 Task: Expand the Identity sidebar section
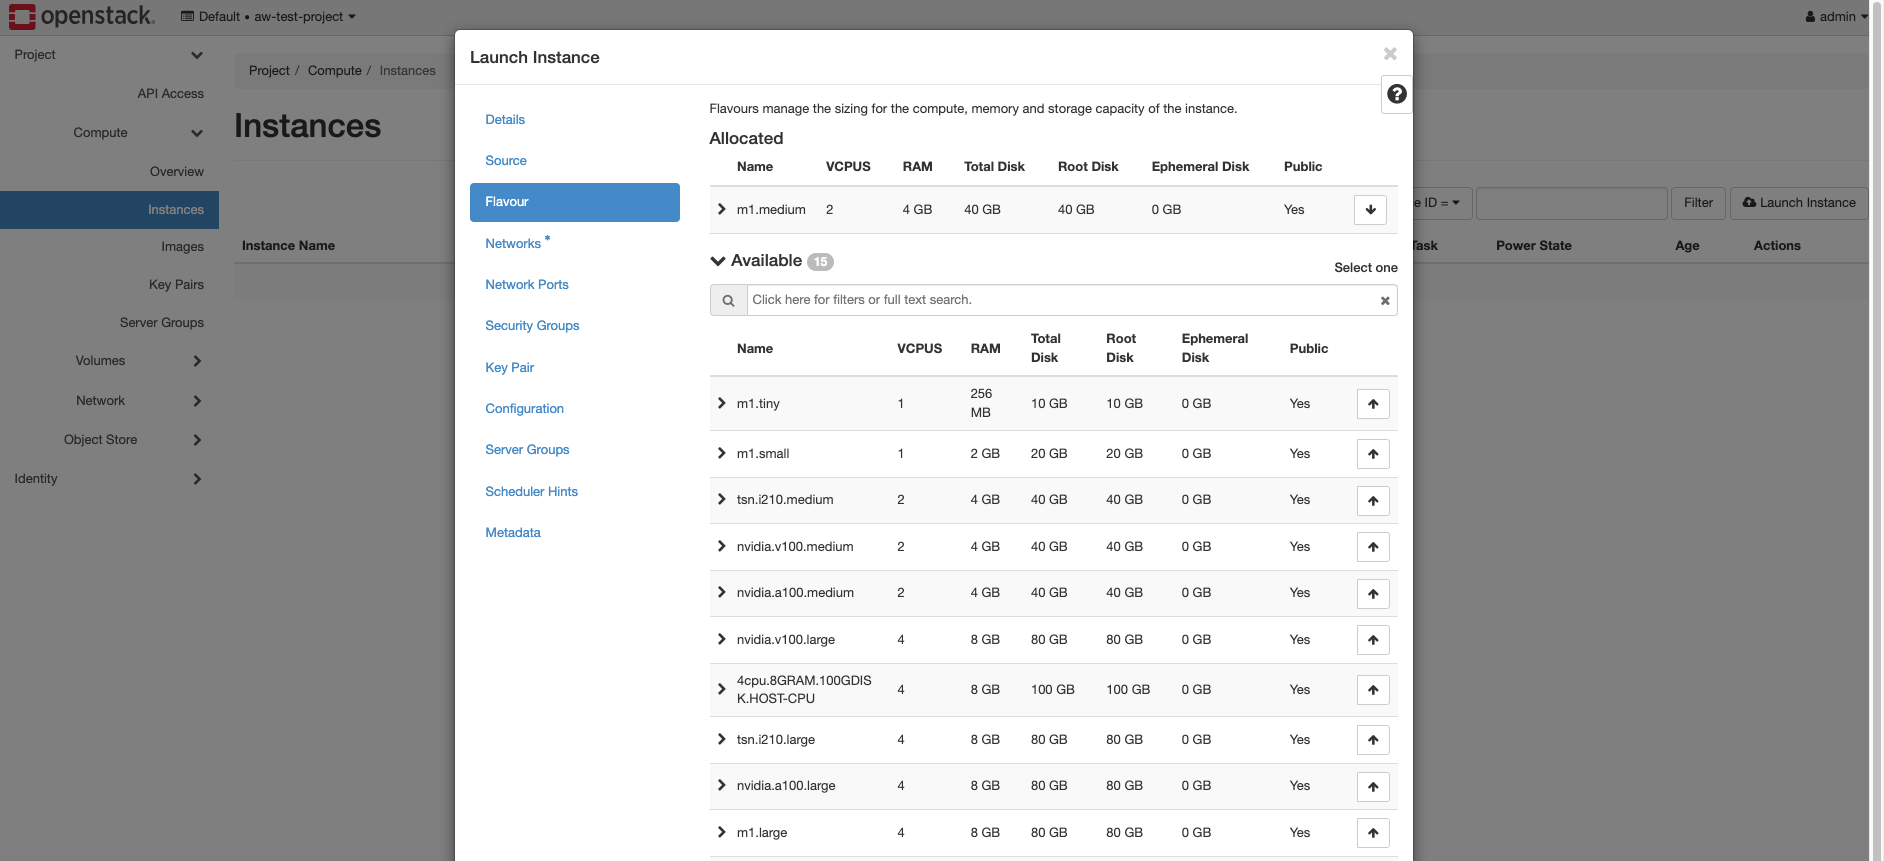point(109,479)
